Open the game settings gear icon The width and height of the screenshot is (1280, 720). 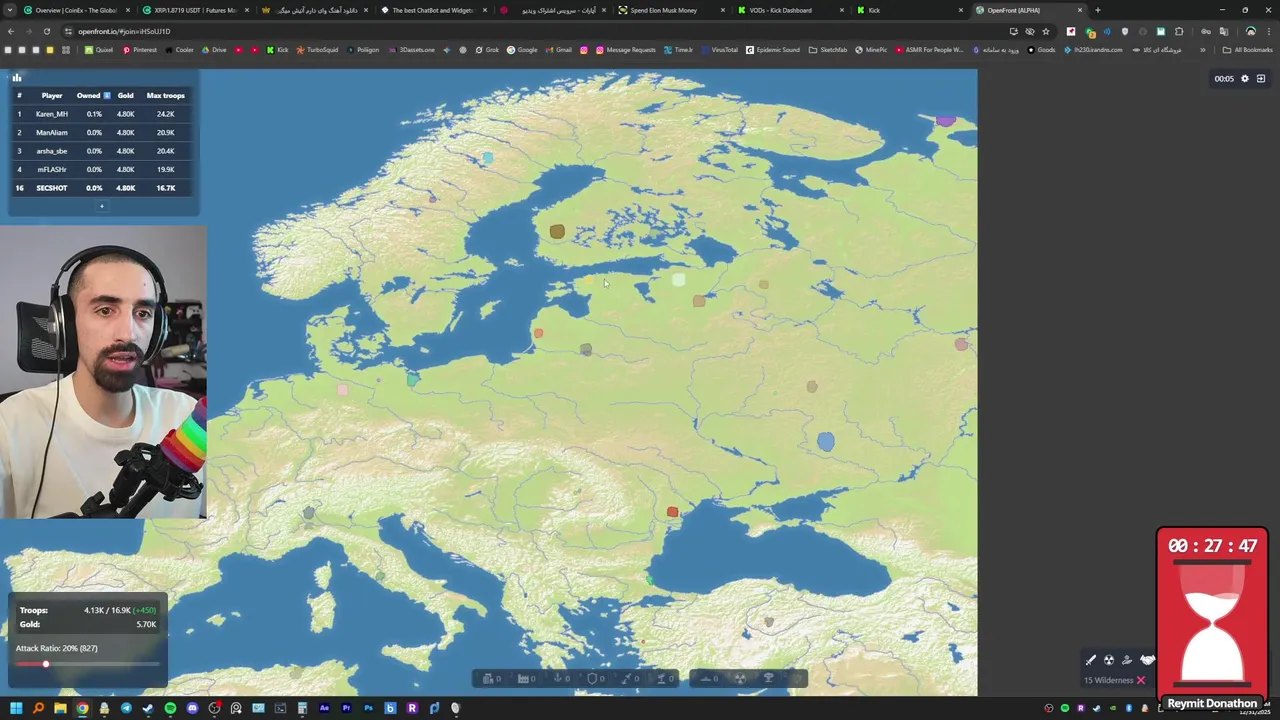click(x=1245, y=79)
